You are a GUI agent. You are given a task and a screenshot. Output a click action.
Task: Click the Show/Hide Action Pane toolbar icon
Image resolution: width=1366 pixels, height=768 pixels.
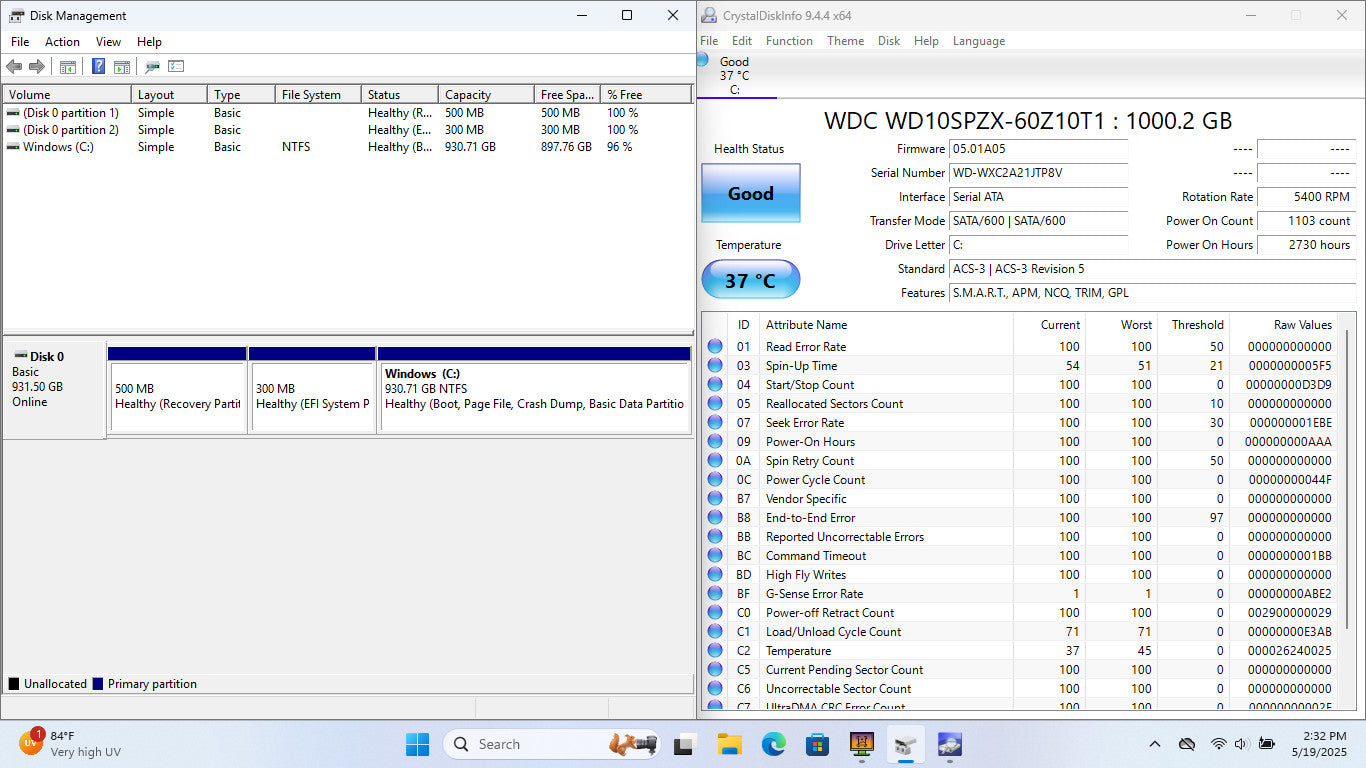(122, 67)
